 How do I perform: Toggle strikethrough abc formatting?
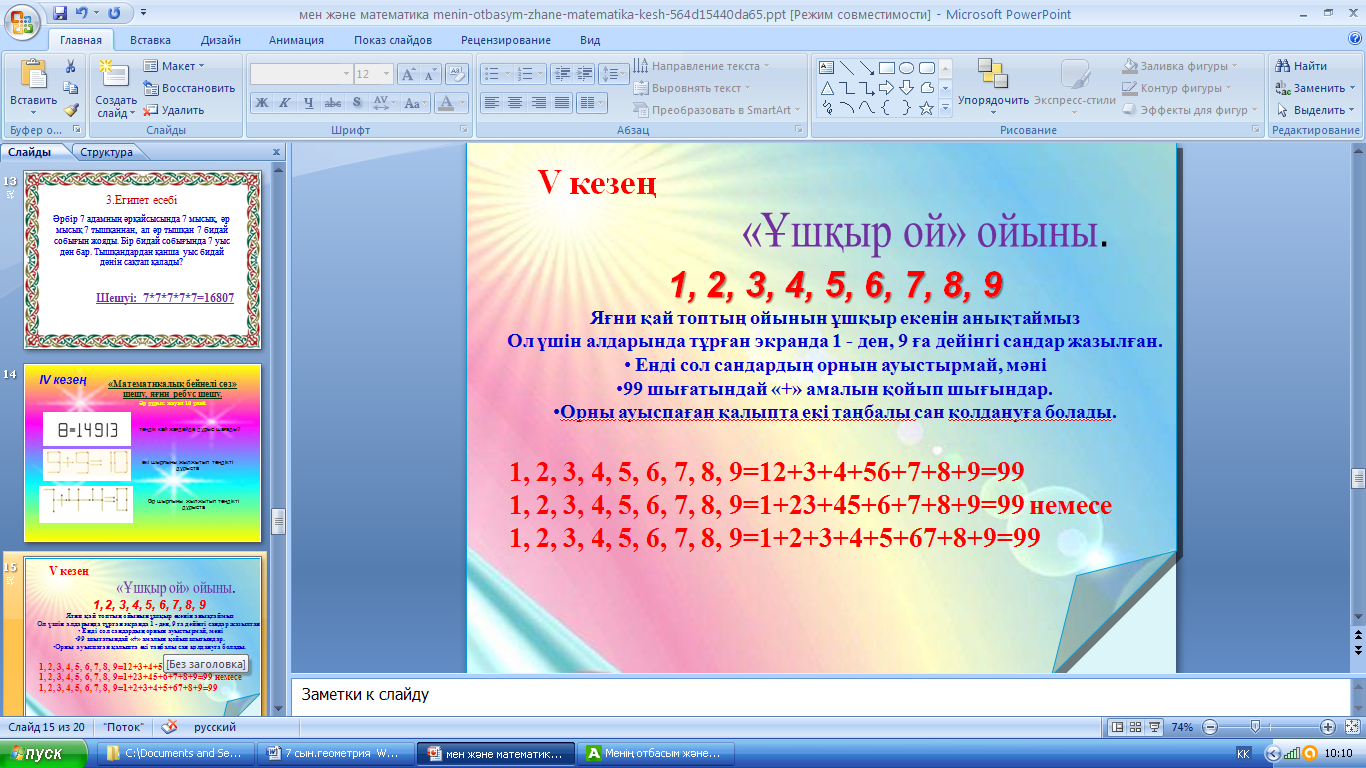[x=333, y=102]
